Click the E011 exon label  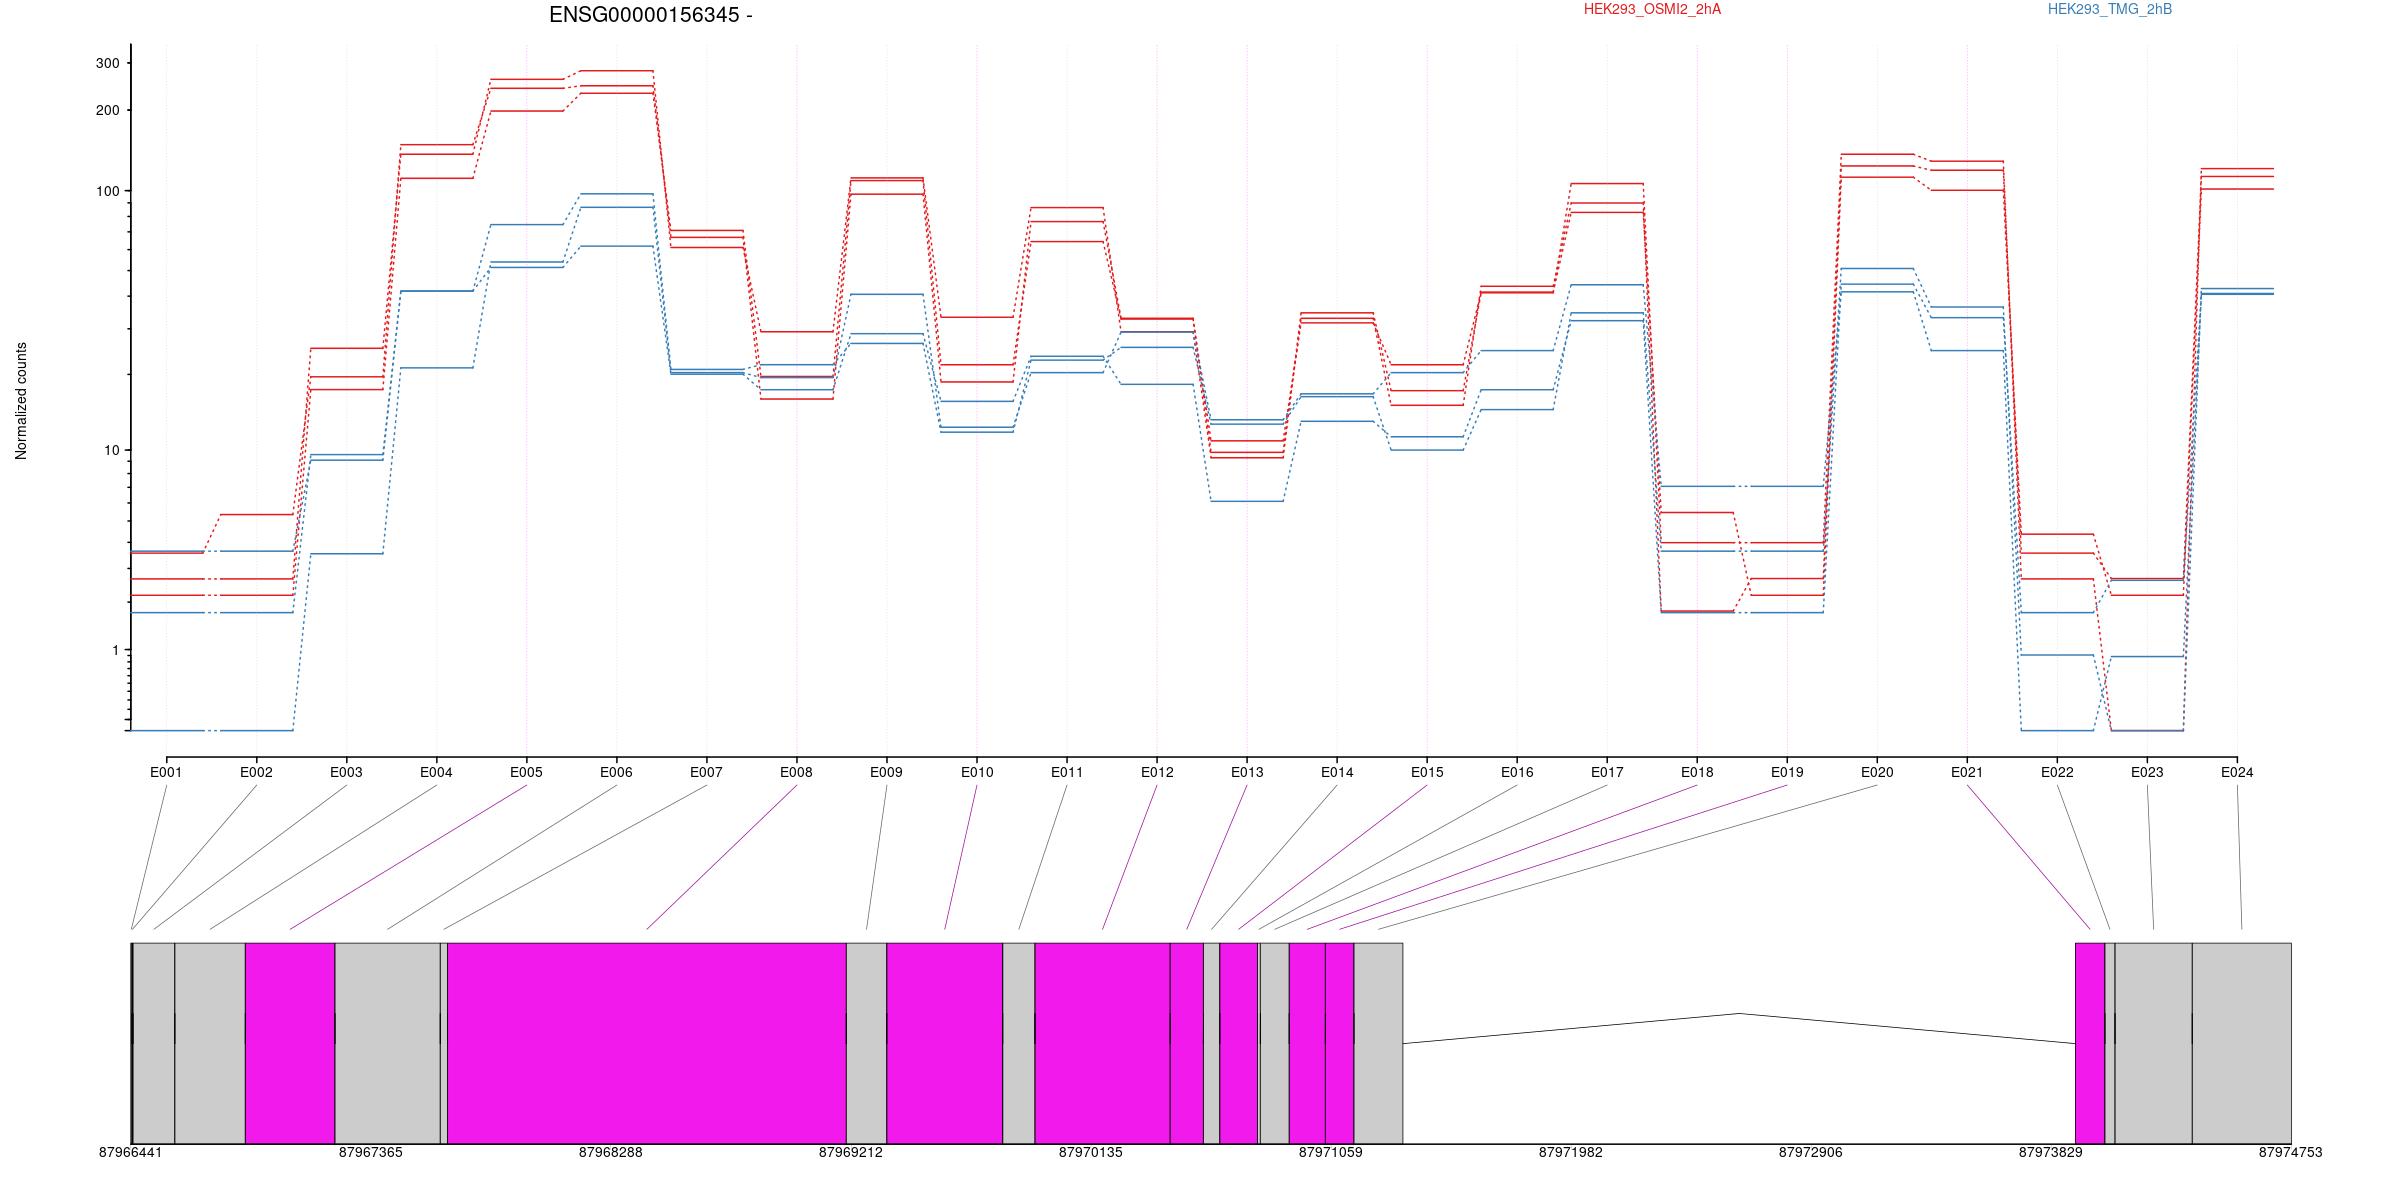tap(1067, 772)
